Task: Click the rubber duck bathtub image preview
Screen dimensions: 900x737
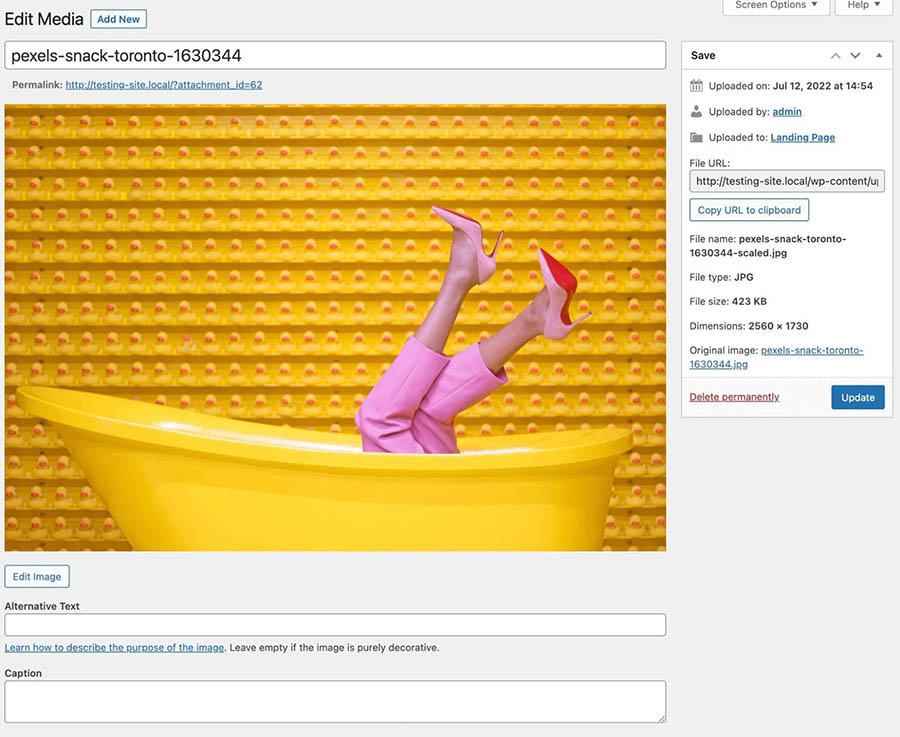Action: pos(335,328)
